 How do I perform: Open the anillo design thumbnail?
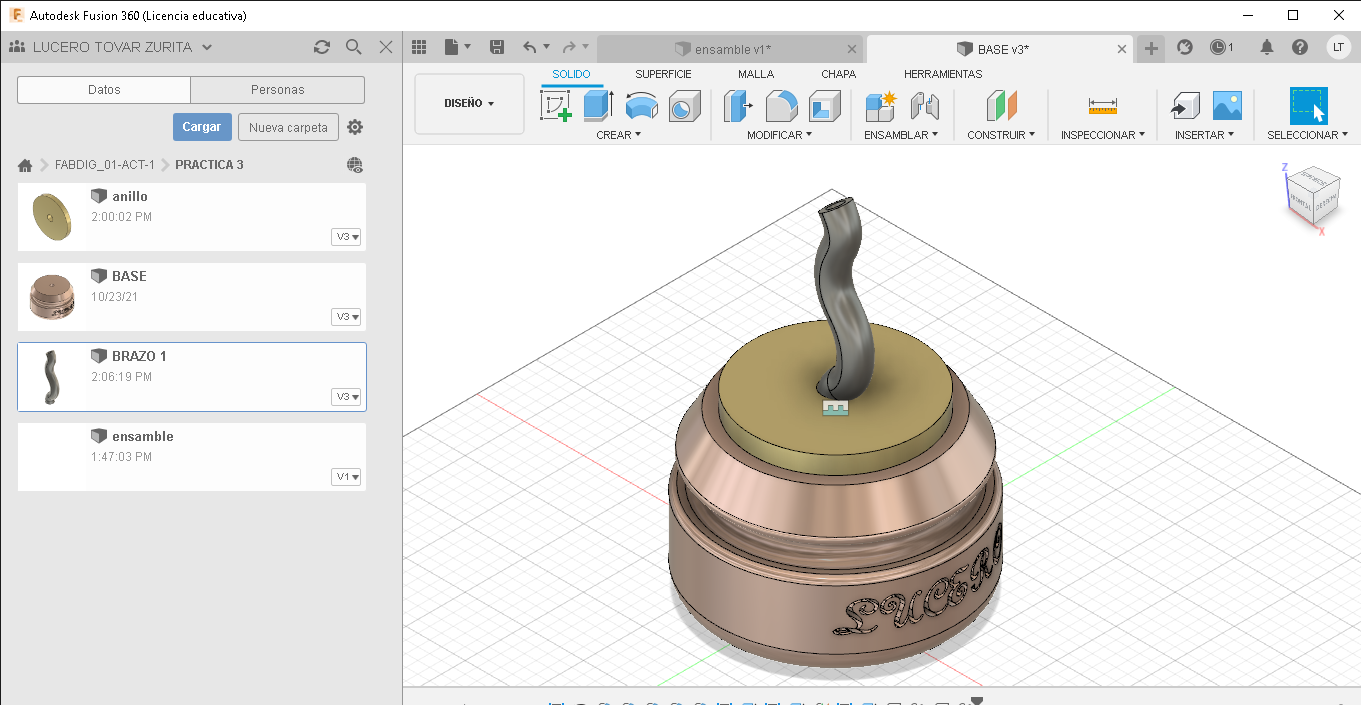53,217
